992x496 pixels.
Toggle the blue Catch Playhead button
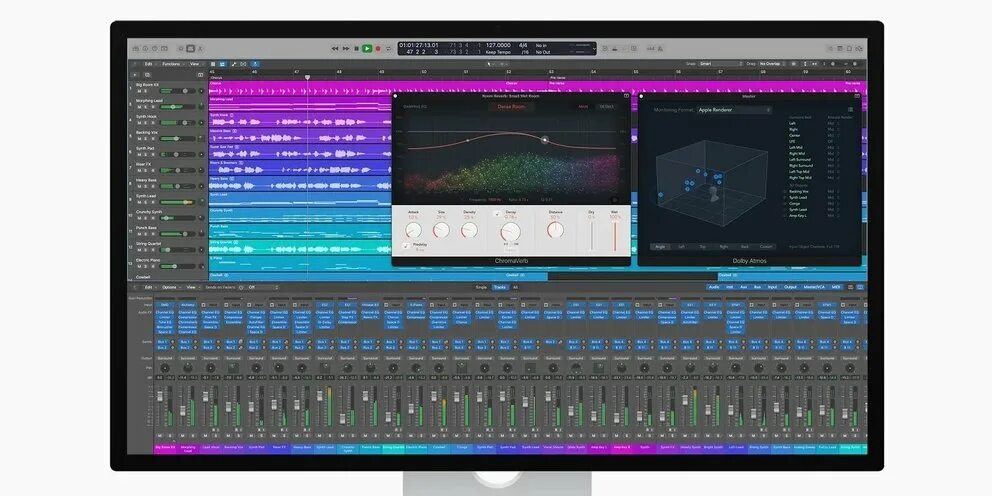click(255, 64)
